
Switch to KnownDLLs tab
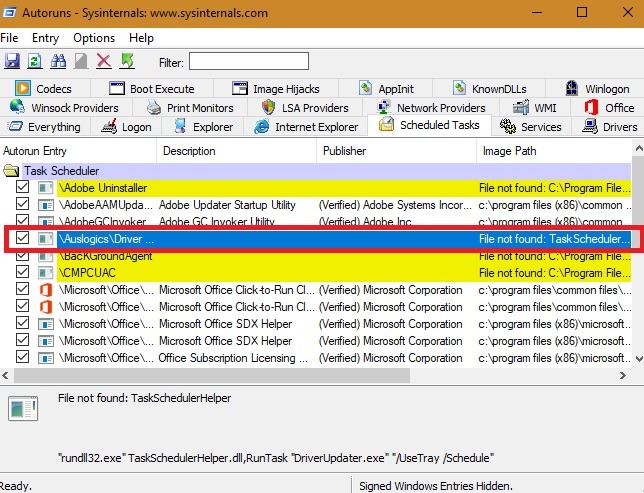pyautogui.click(x=489, y=88)
